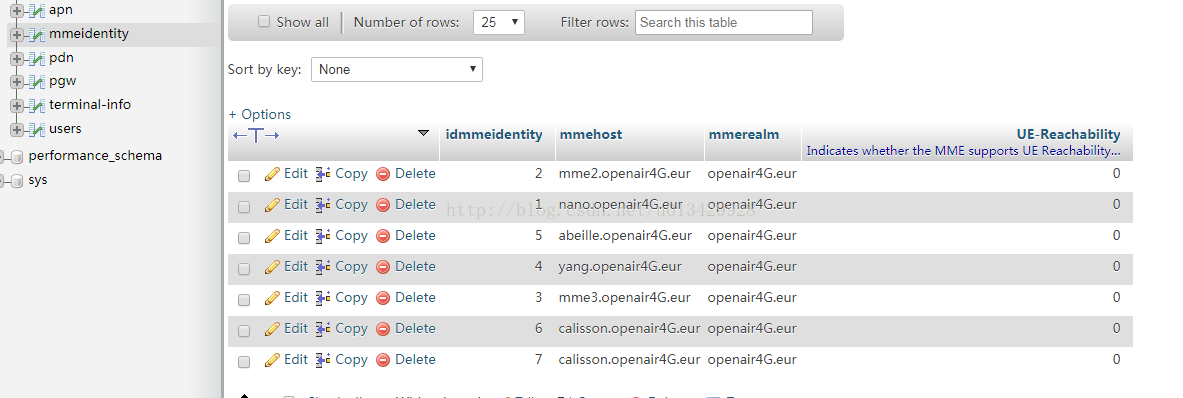
Task: Select the apn table in sidebar
Action: click(60, 11)
